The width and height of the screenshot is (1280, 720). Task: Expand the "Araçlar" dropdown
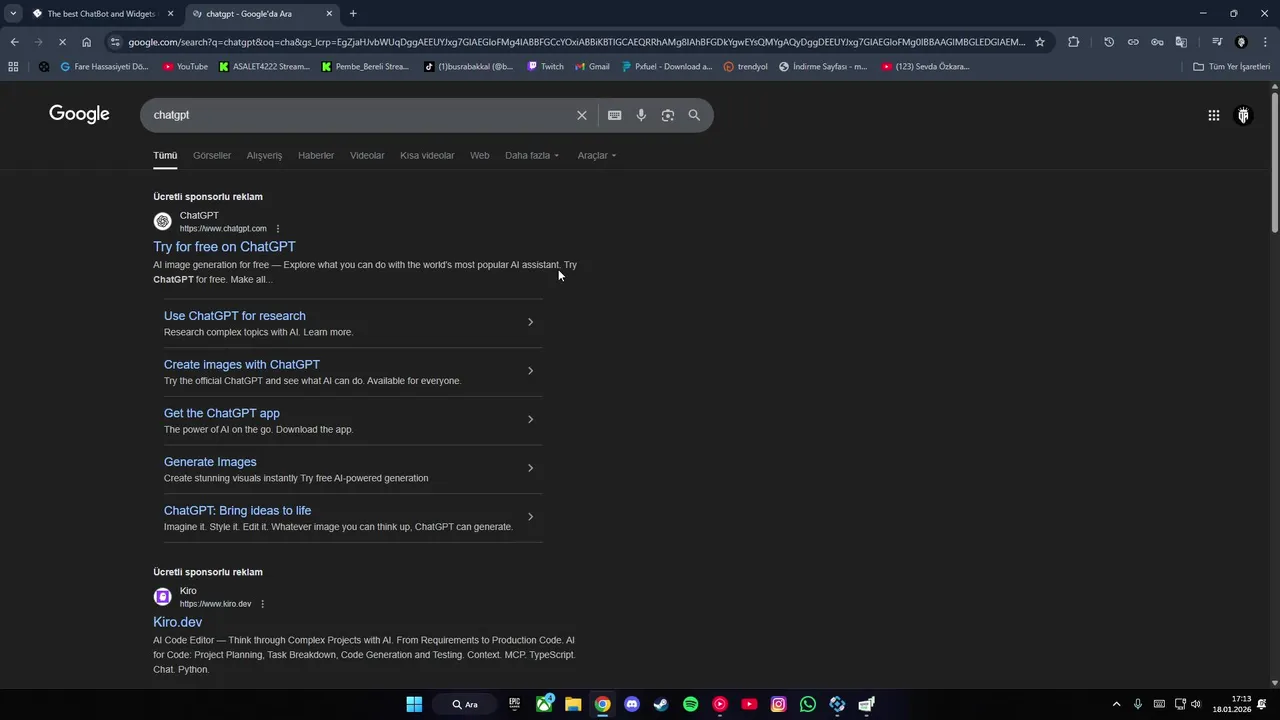point(597,155)
